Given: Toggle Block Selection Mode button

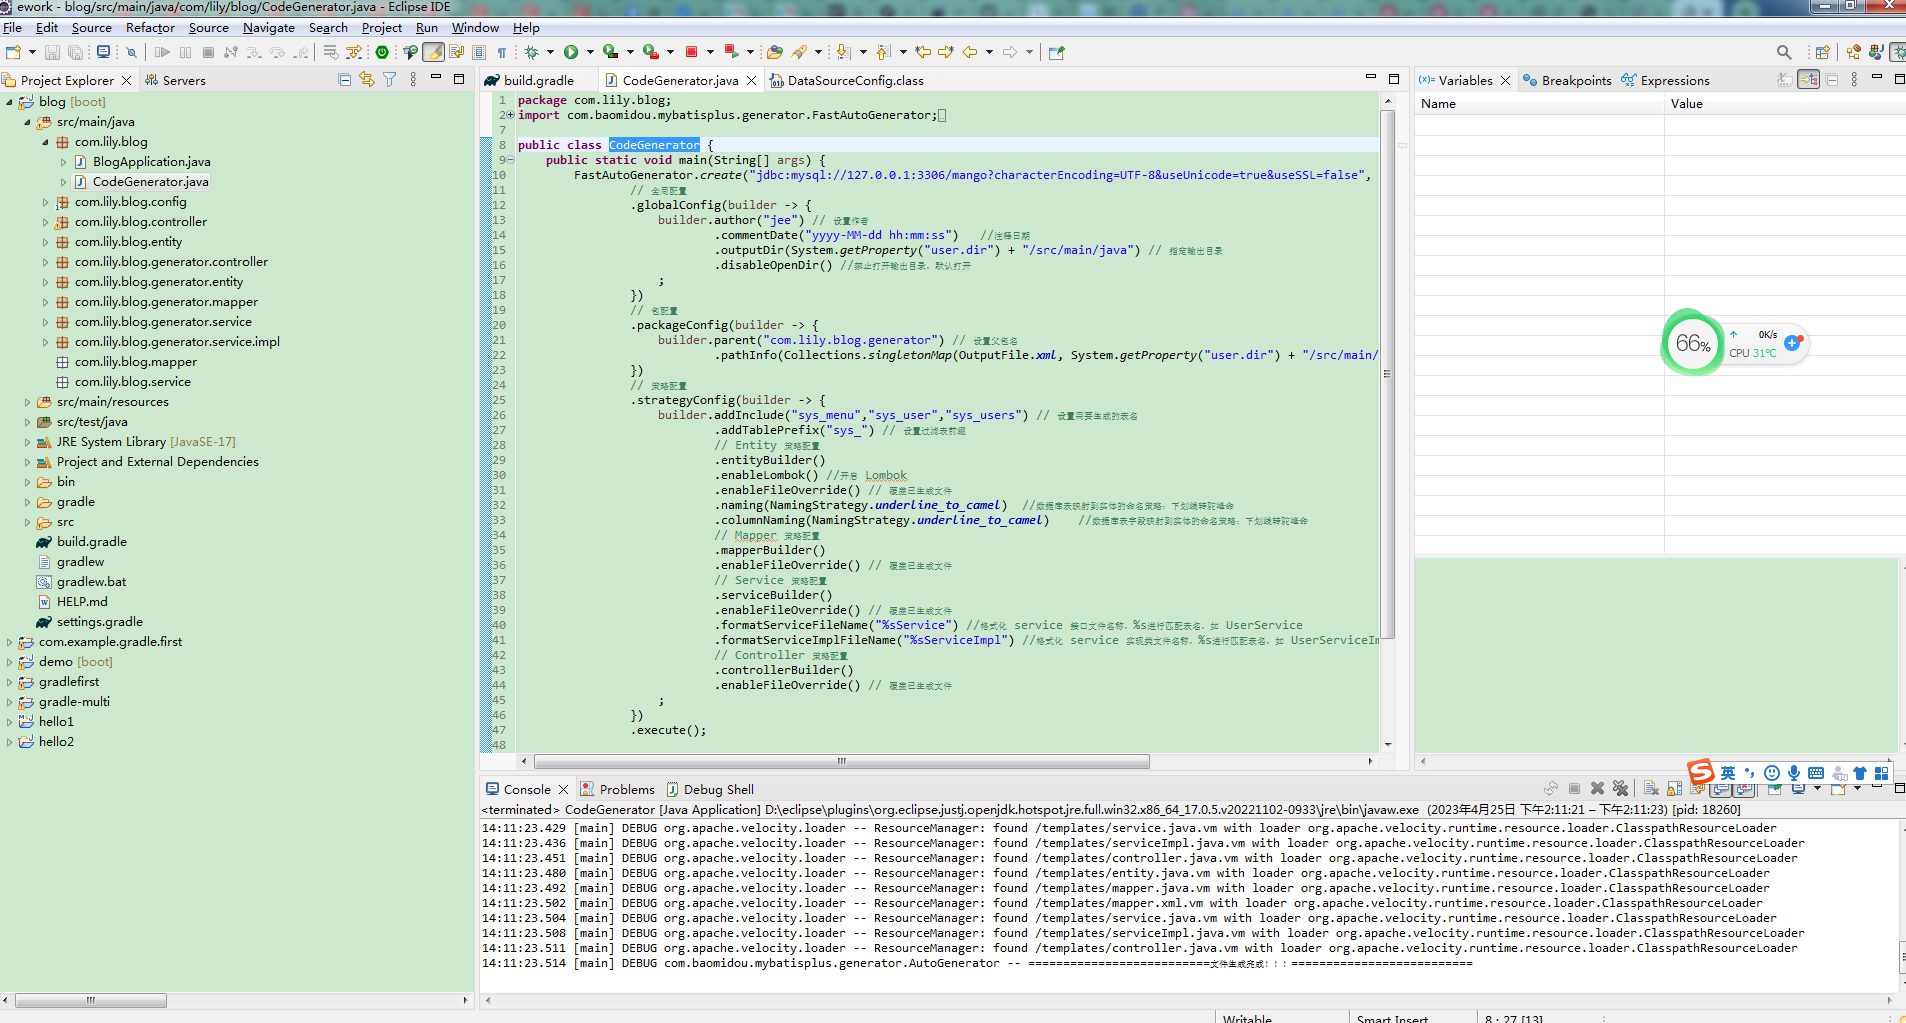Looking at the screenshot, I should click(x=479, y=52).
